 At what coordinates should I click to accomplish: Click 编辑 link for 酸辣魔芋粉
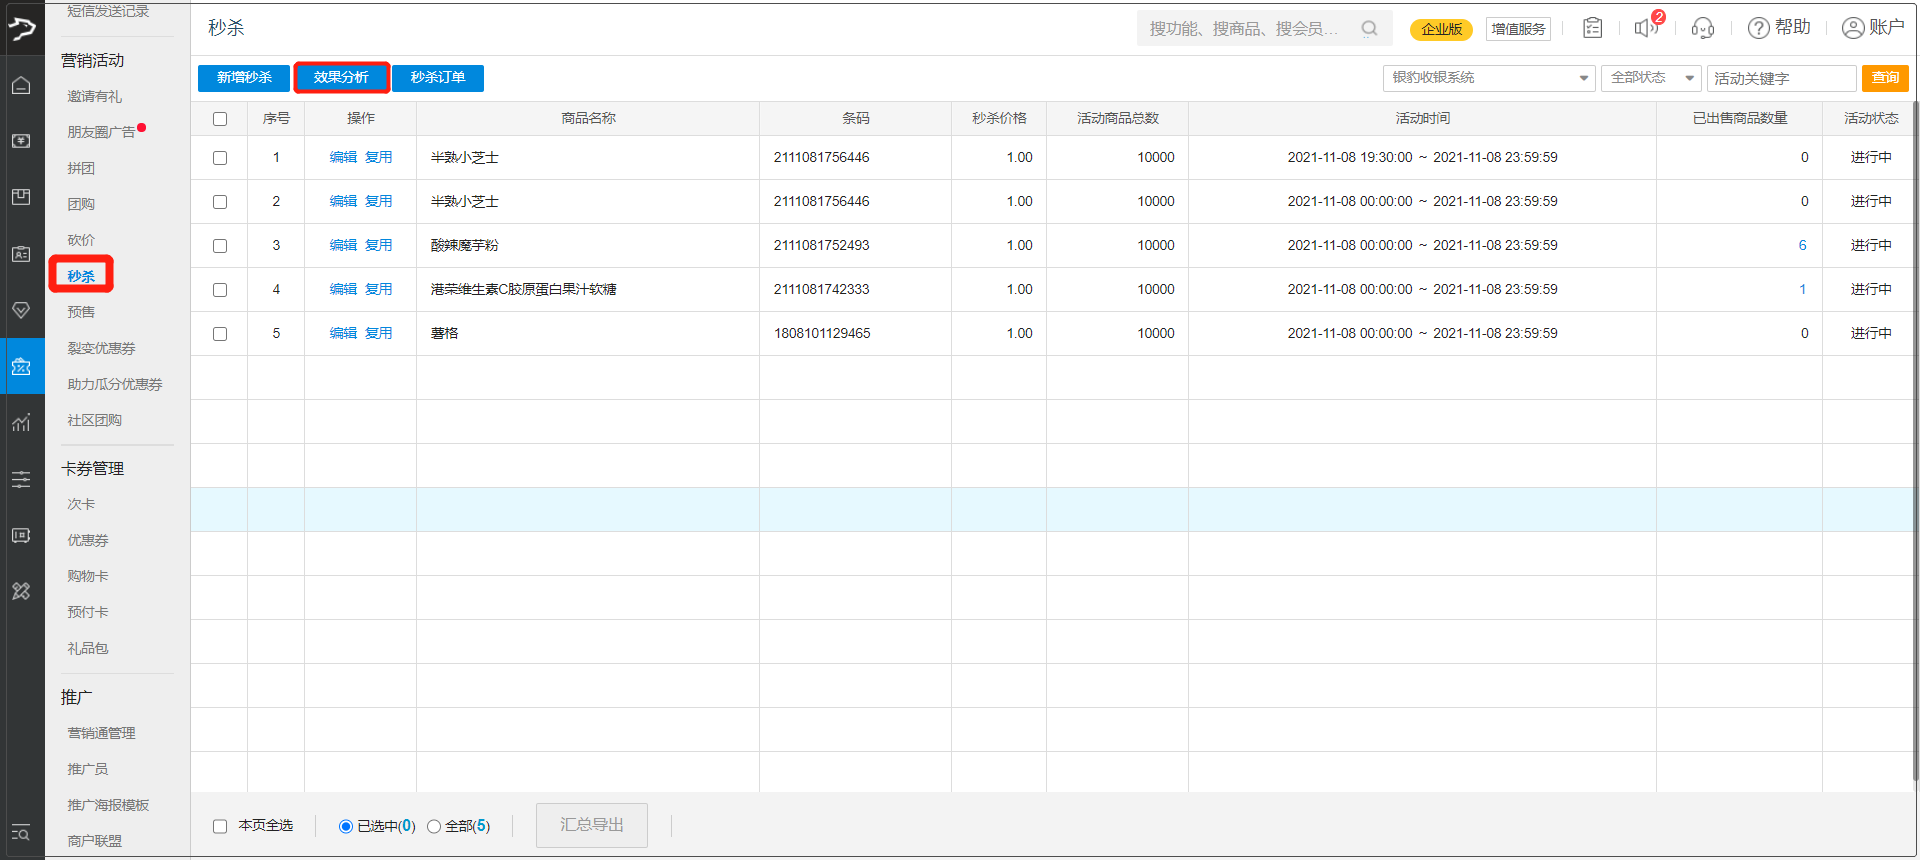coord(343,245)
